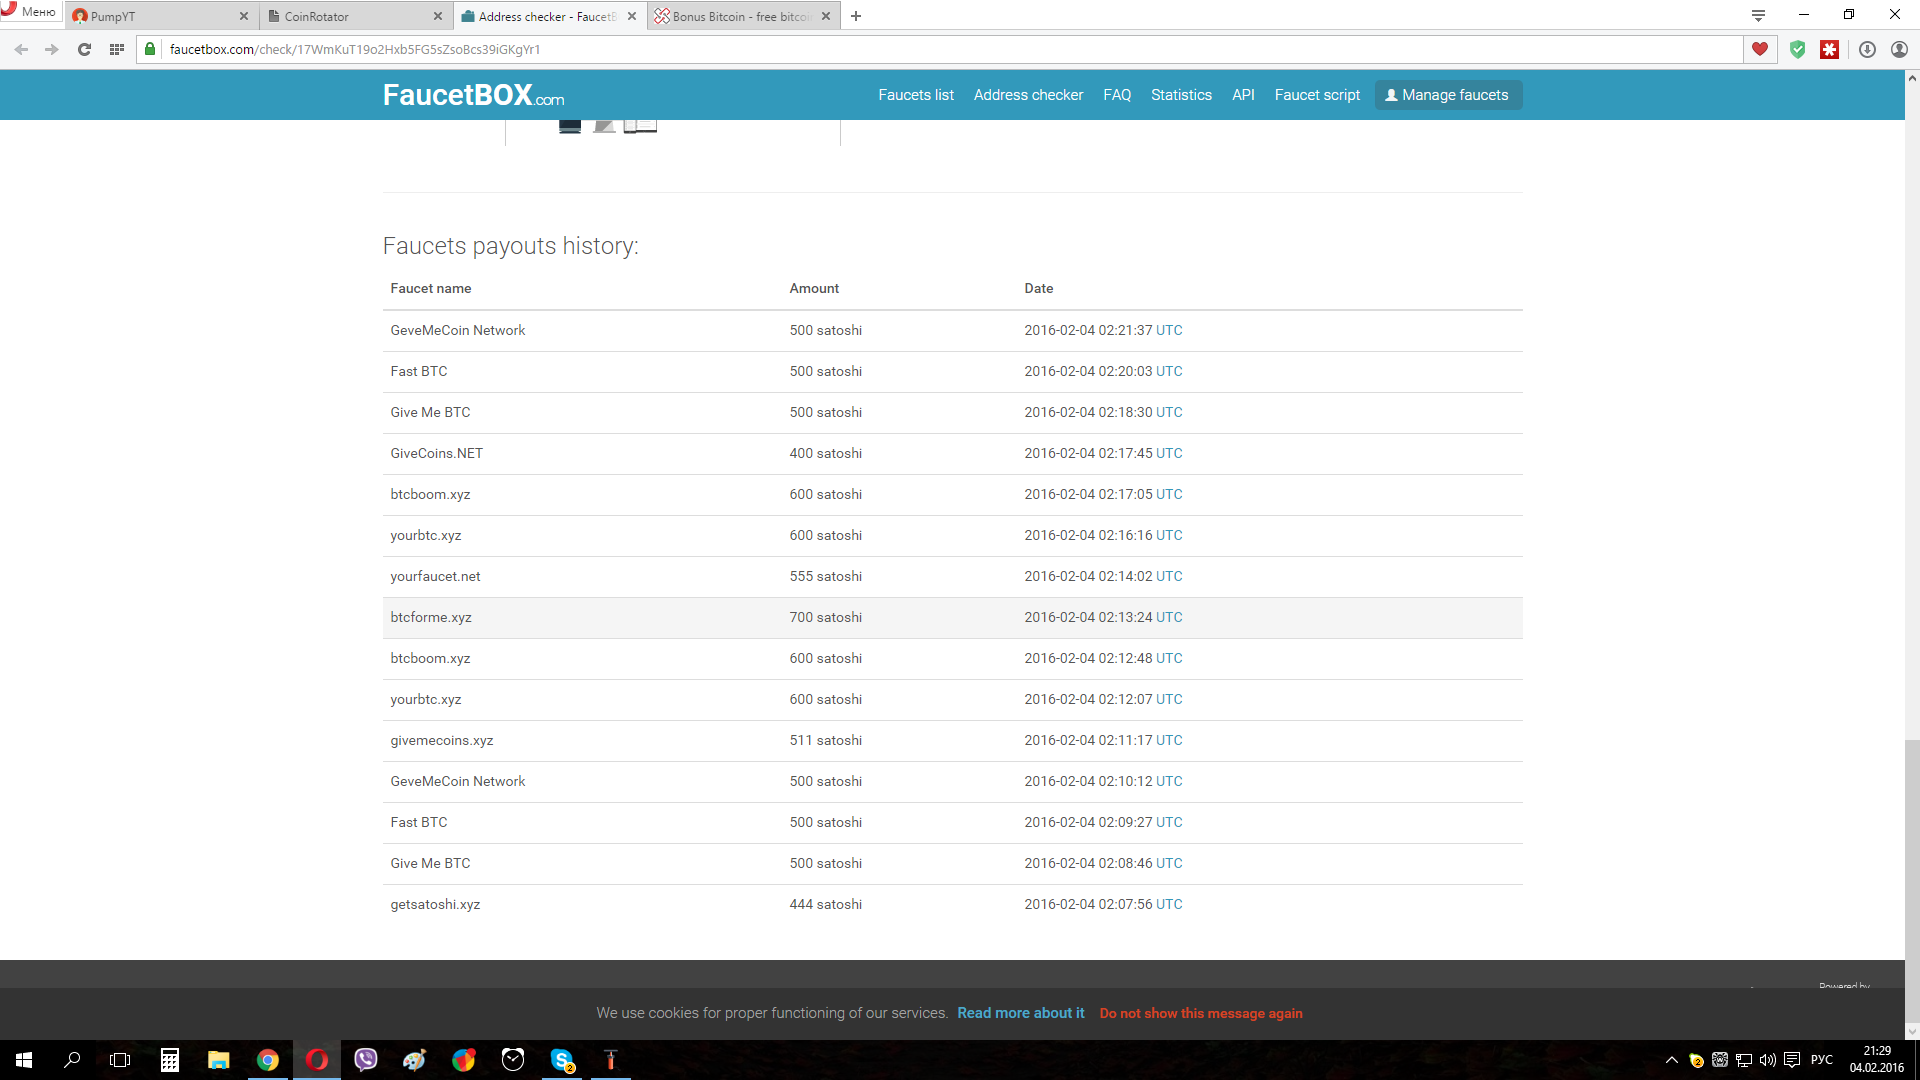The width and height of the screenshot is (1920, 1080).
Task: Open a new browser tab
Action: tap(856, 16)
